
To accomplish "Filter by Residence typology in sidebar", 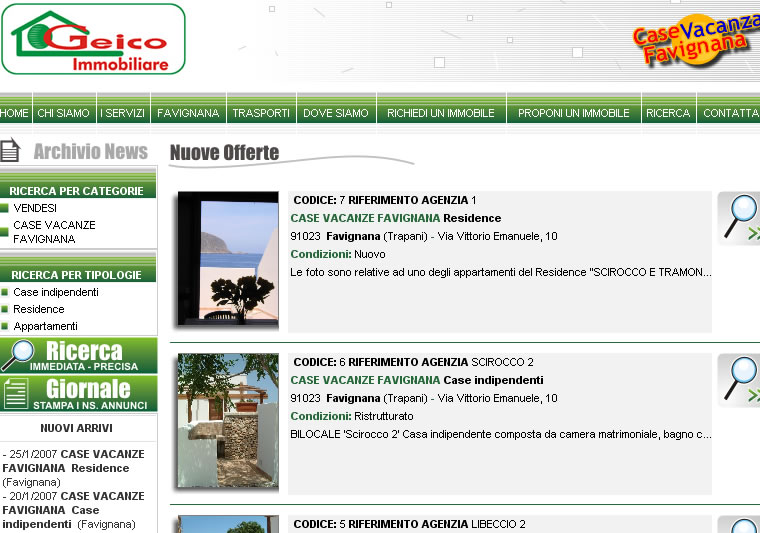I will [x=39, y=309].
